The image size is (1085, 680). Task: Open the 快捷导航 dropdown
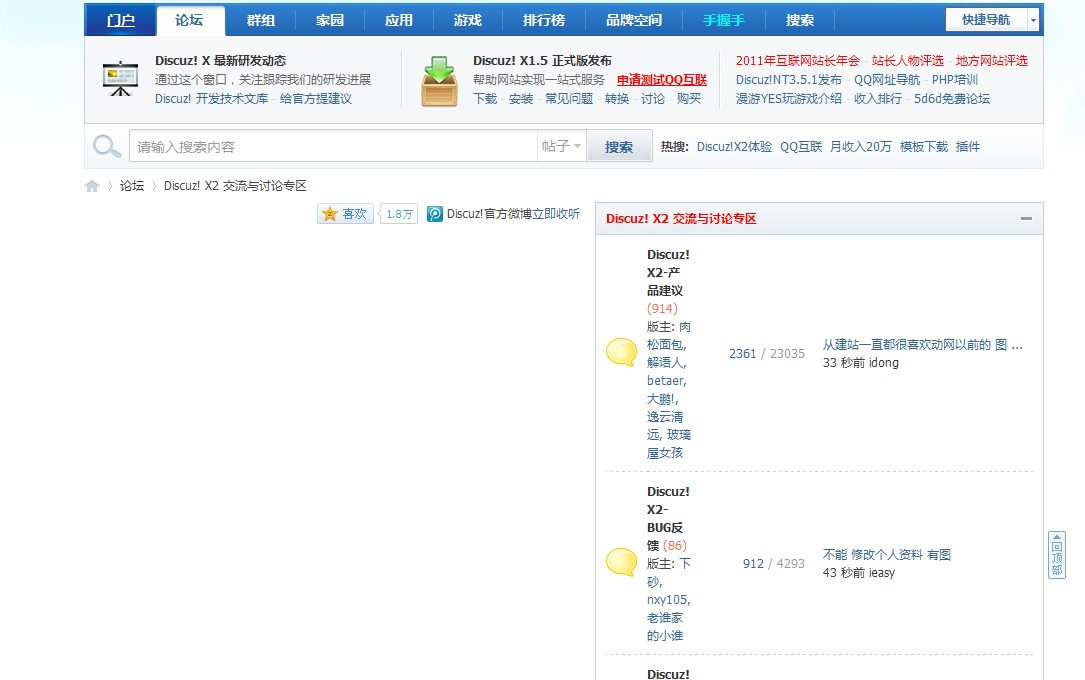992,20
